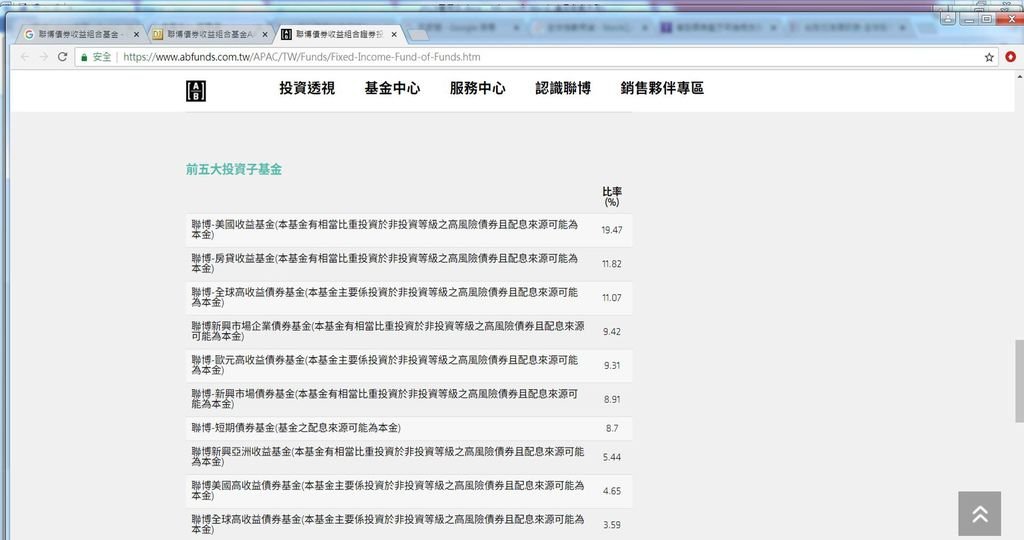Viewport: 1024px width, 540px height.
Task: Click the 9.42 ratio value
Action: [612, 332]
